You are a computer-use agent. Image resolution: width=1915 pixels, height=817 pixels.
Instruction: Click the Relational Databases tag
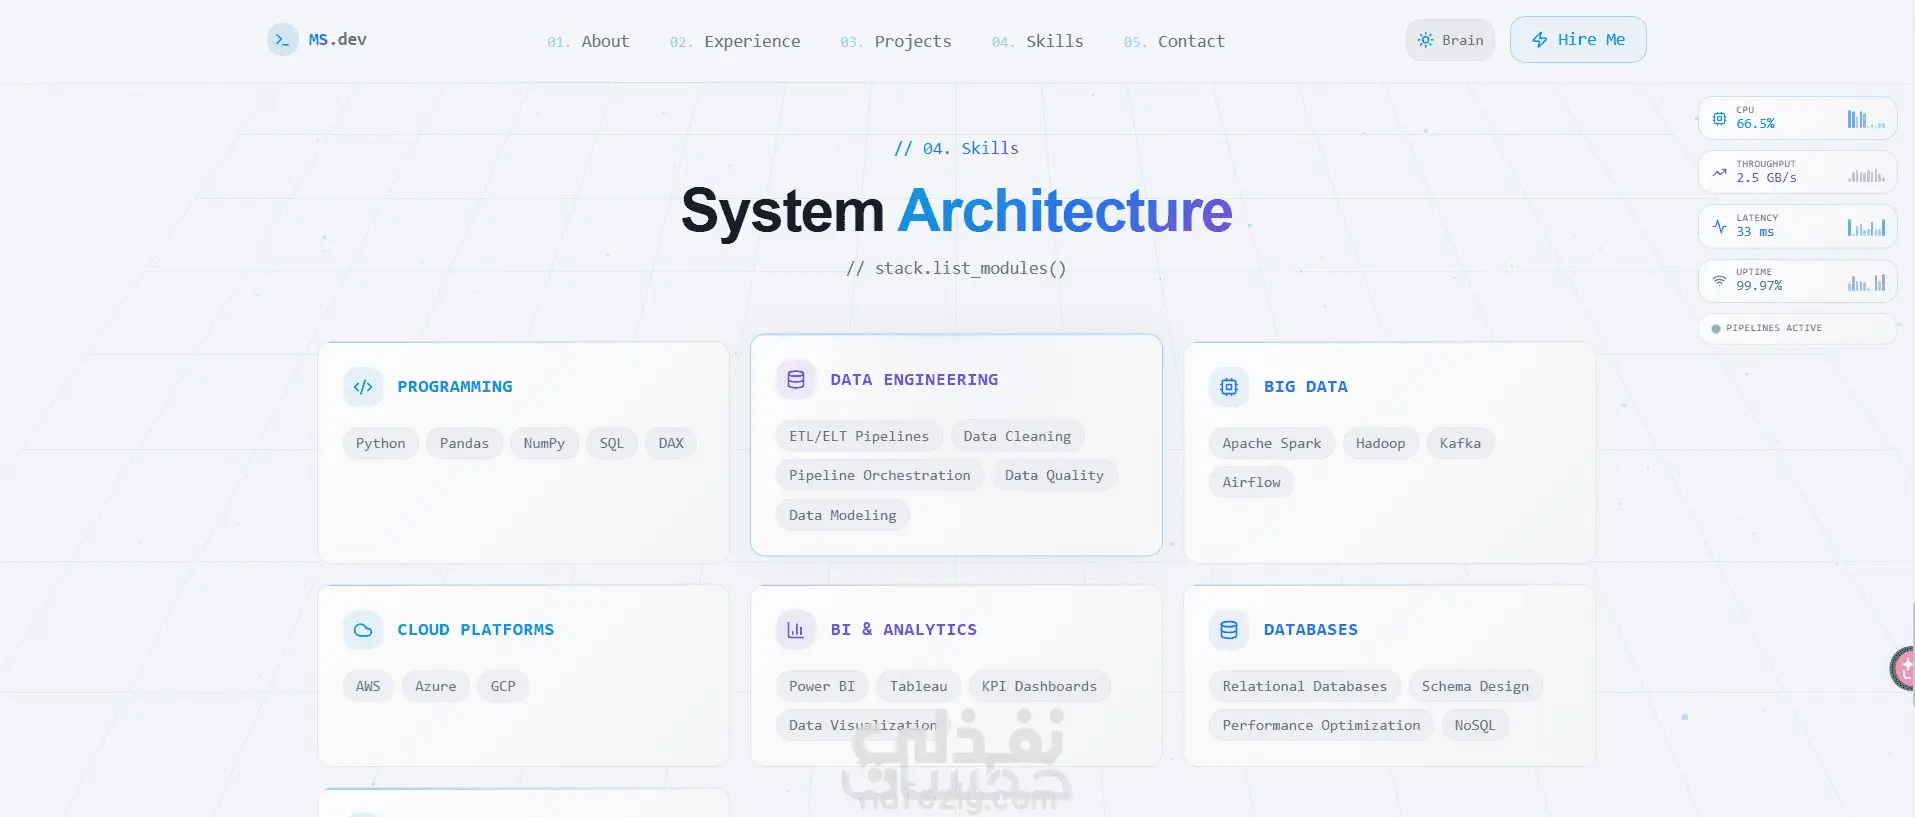coord(1305,686)
